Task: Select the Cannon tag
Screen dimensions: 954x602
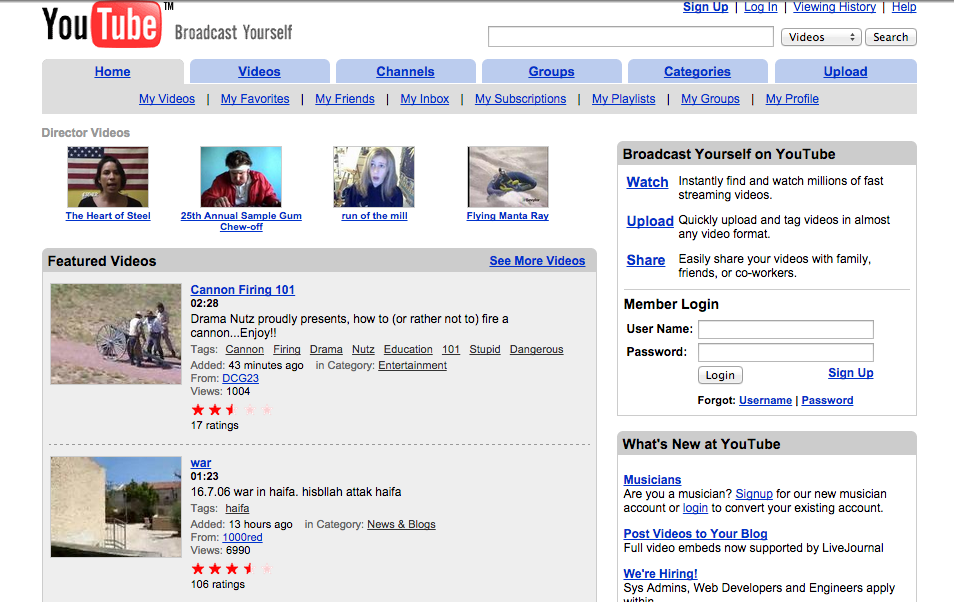Action: 245,349
